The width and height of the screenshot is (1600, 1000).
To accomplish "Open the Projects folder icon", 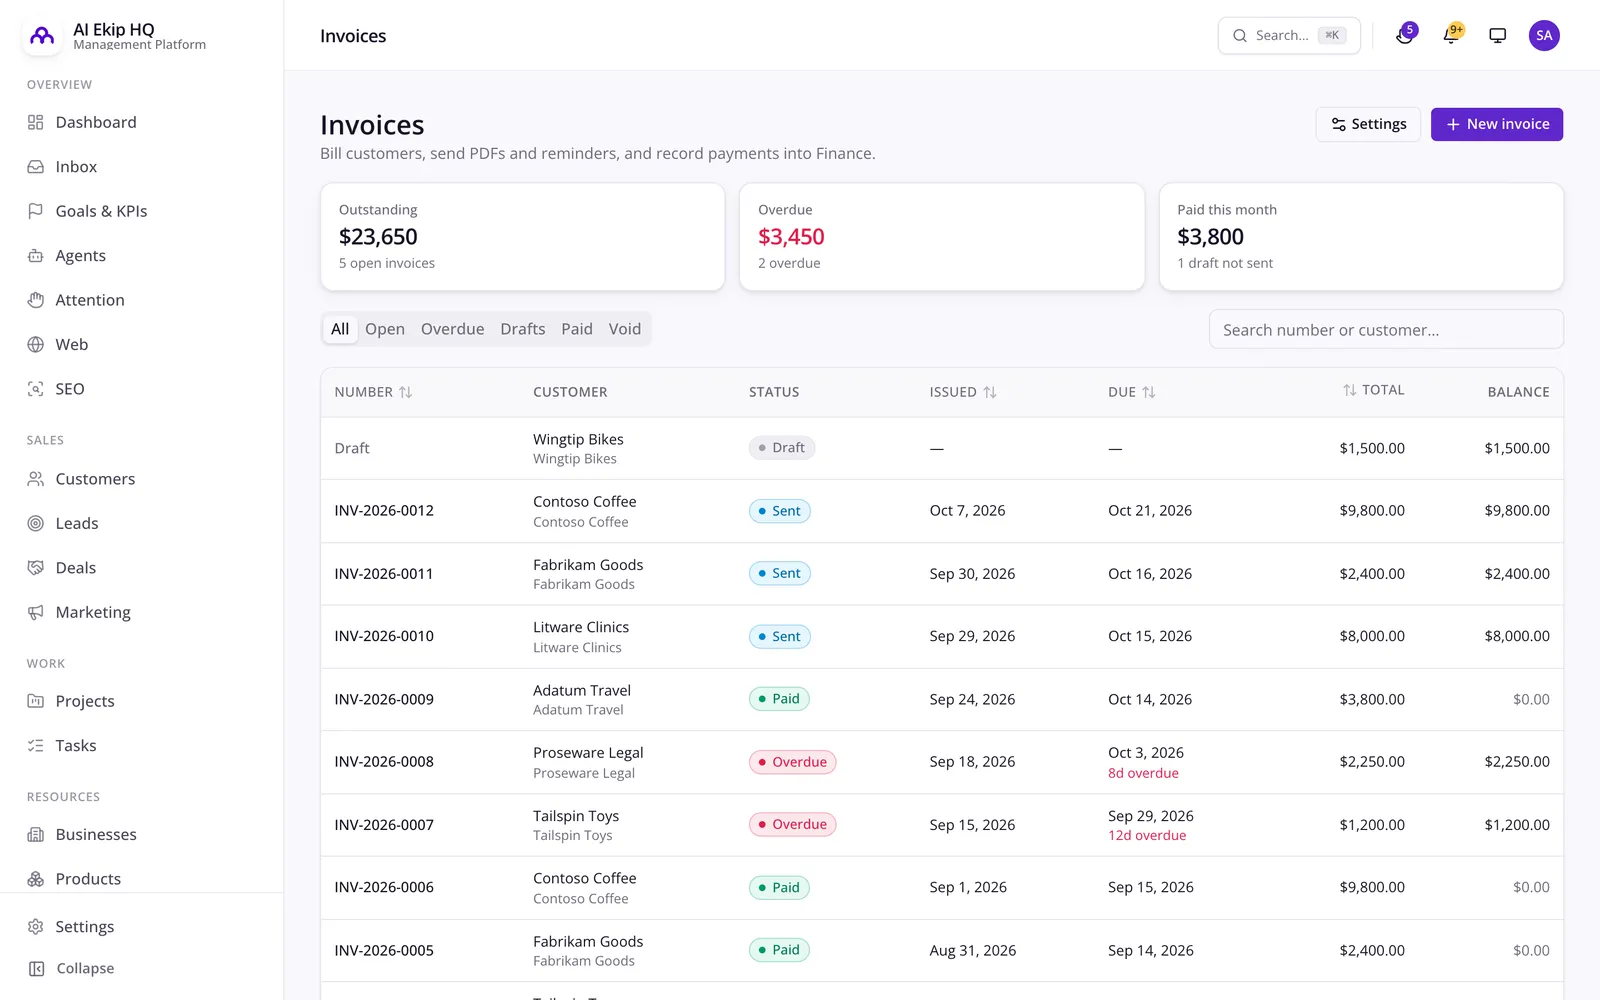I will (x=36, y=701).
